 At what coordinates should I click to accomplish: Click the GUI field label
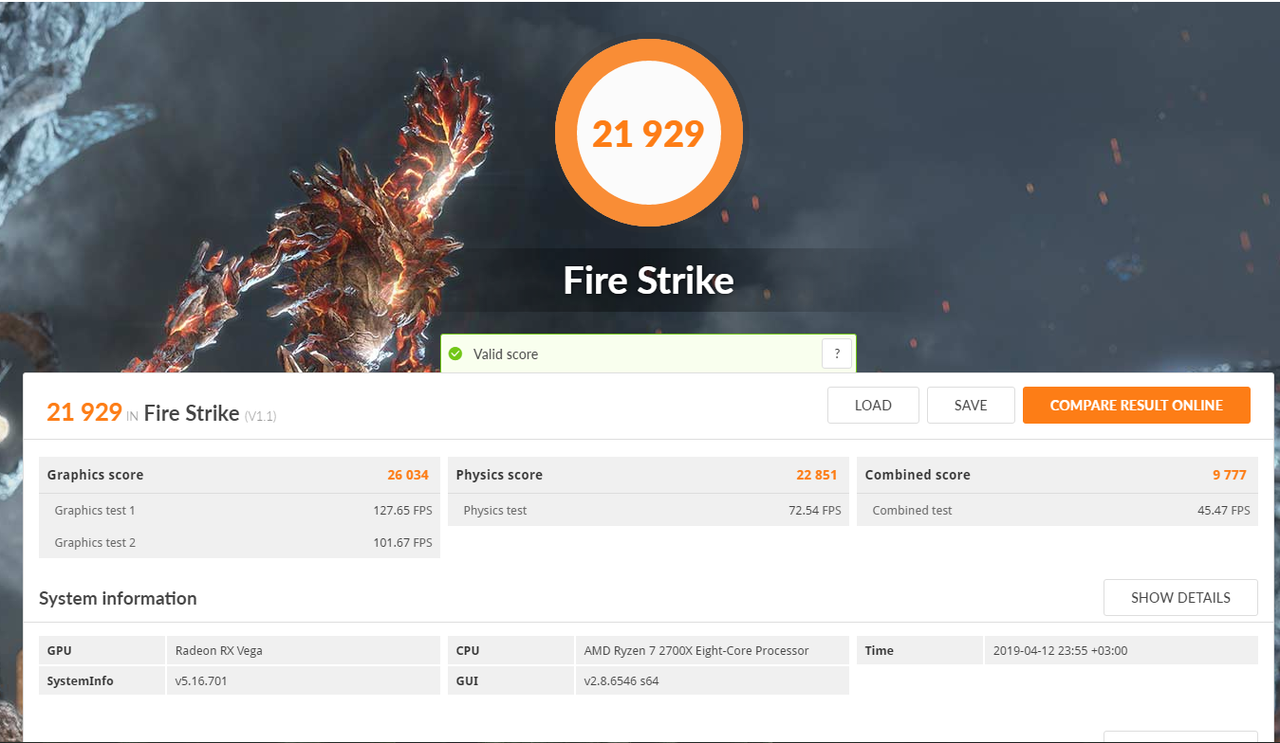[x=466, y=681]
